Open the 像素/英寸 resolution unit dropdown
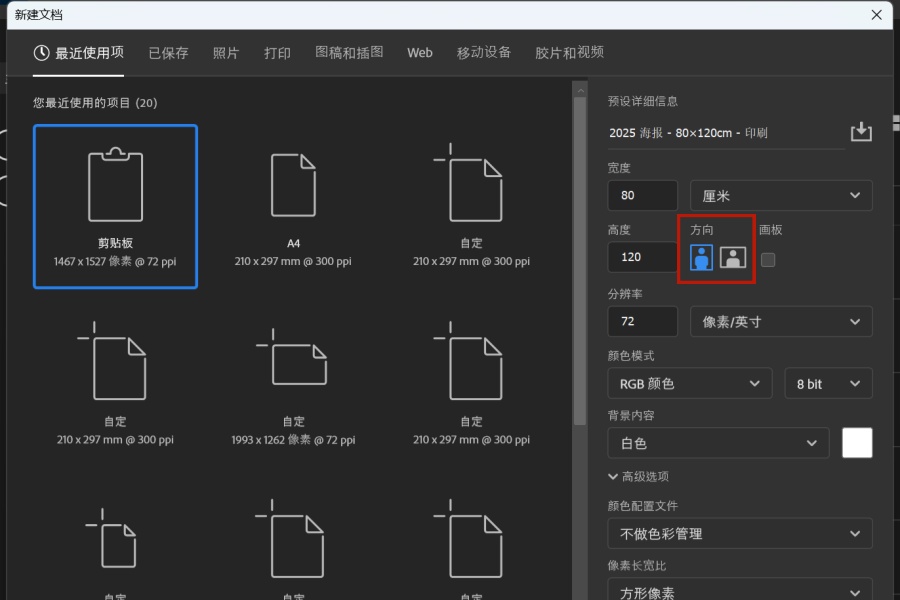This screenshot has height=600, width=900. [781, 322]
